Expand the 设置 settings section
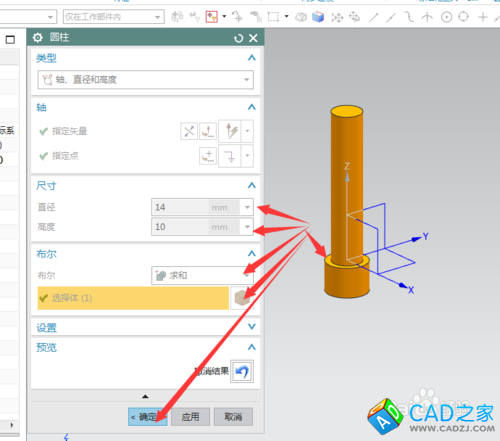The width and height of the screenshot is (500, 441). (252, 327)
